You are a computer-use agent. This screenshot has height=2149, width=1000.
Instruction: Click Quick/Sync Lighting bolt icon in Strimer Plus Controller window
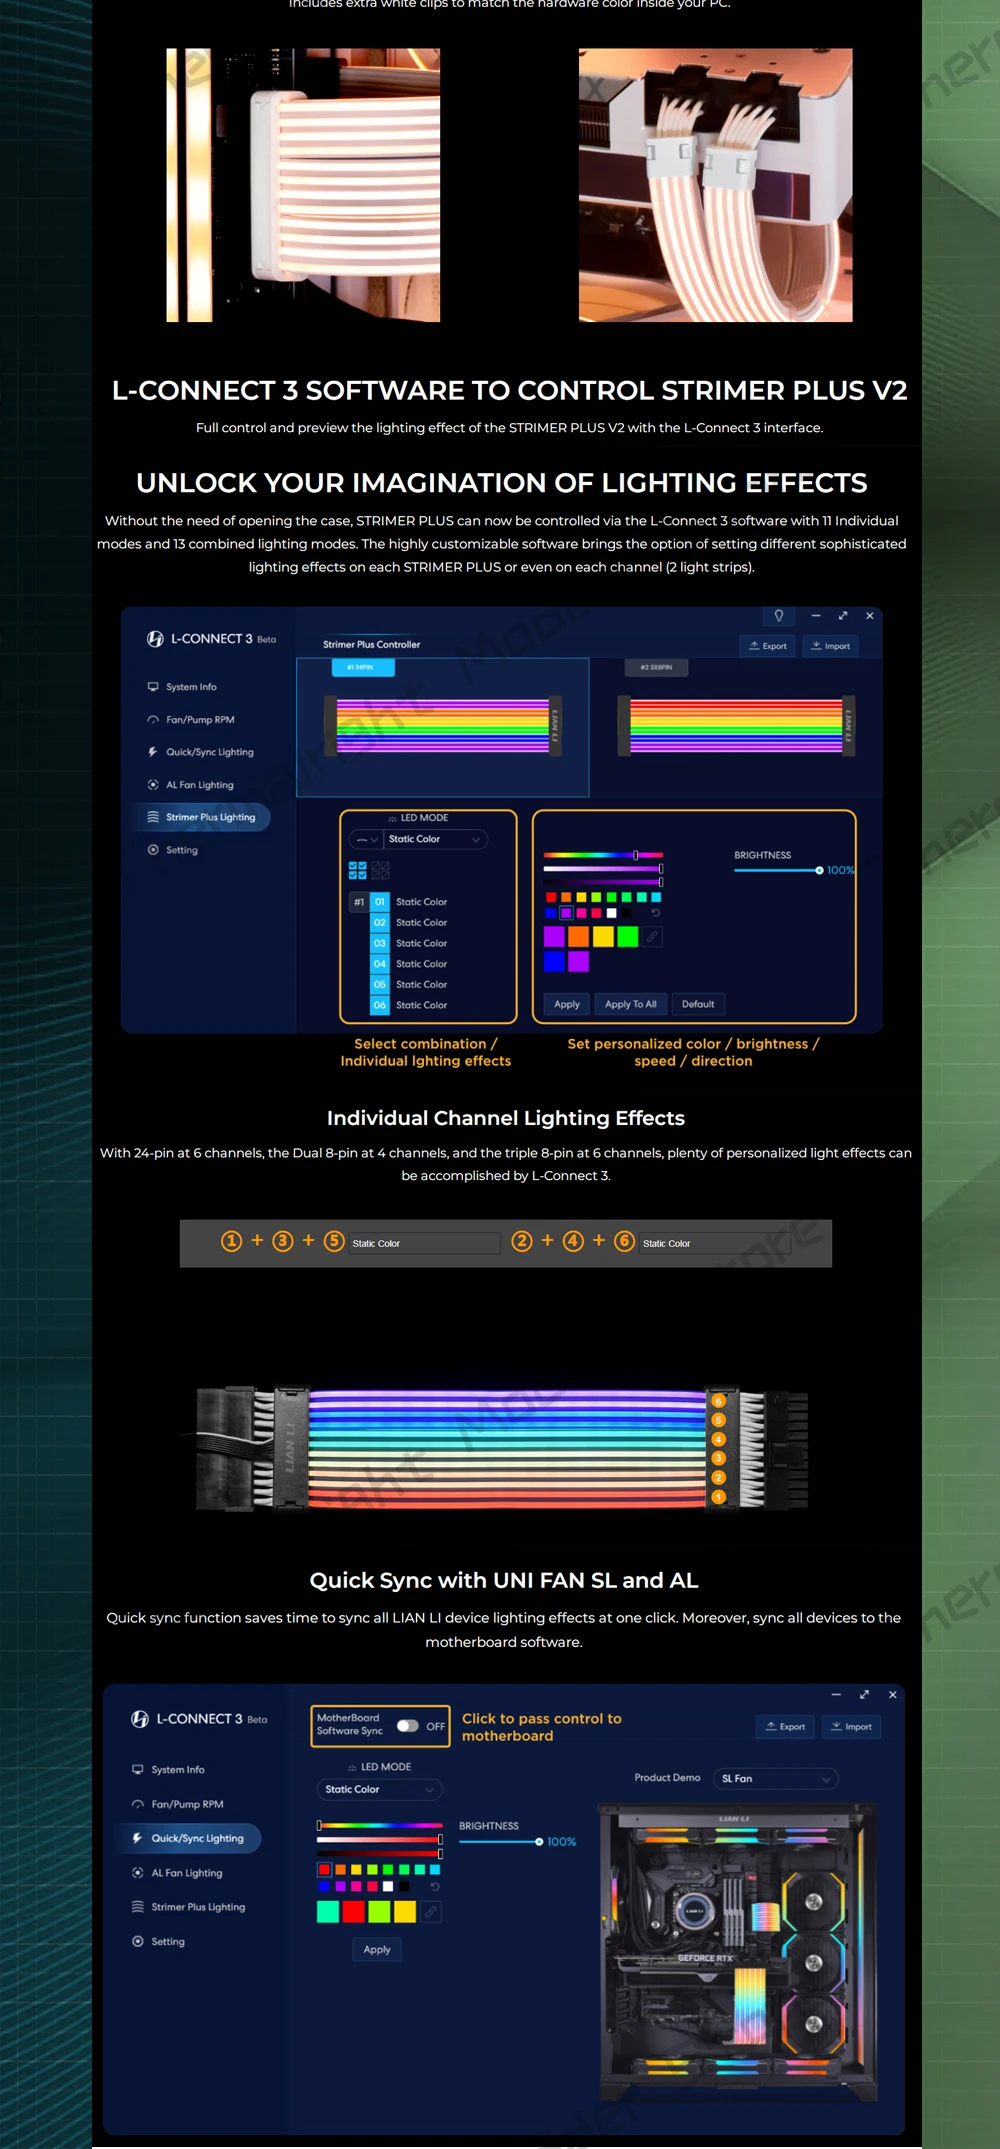(x=153, y=752)
